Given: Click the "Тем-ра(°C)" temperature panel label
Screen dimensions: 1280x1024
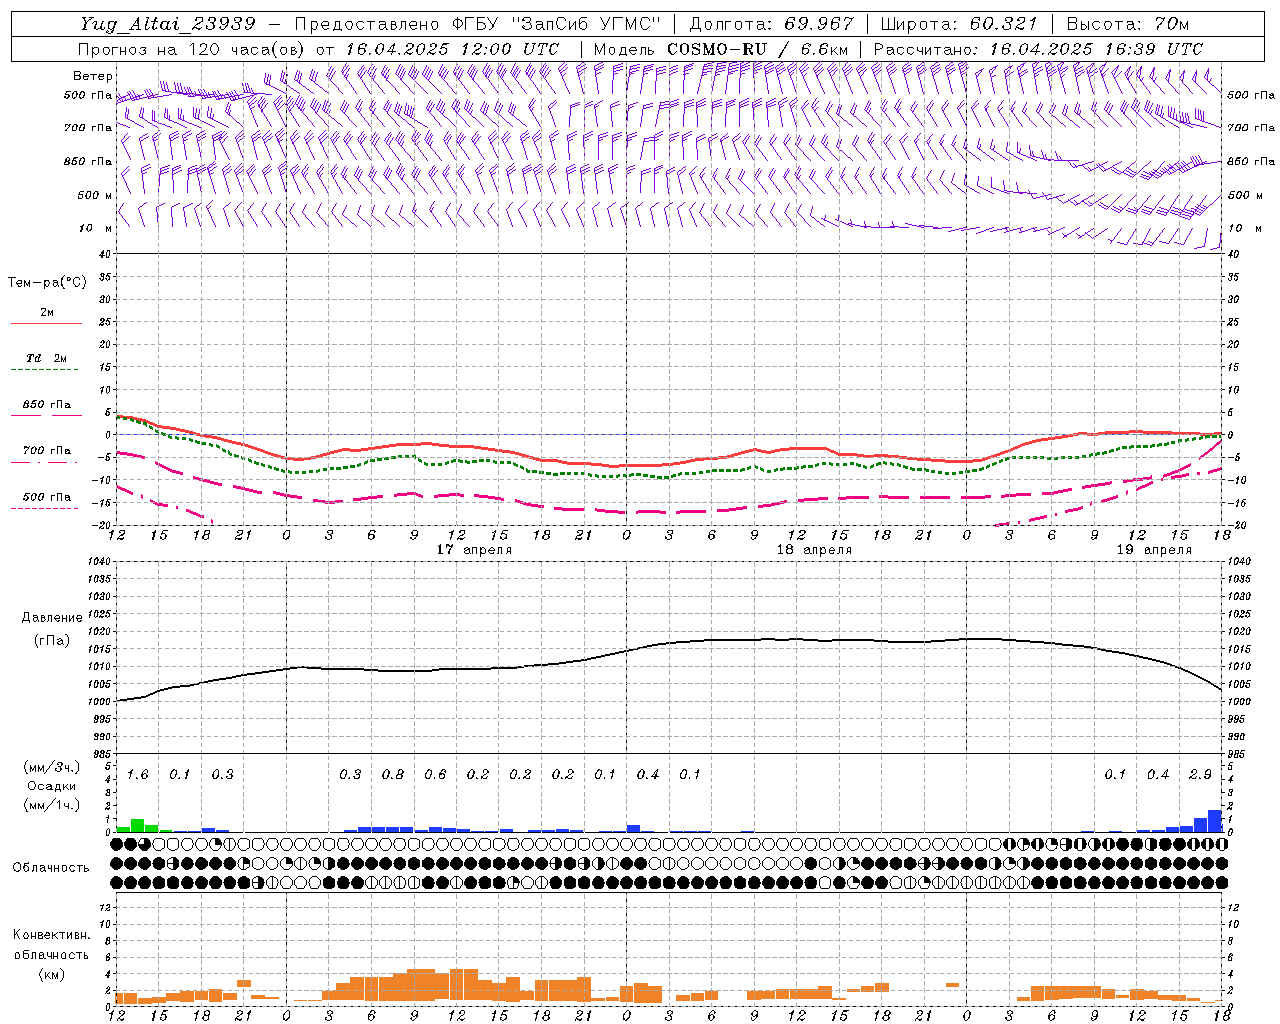Looking at the screenshot, I should pos(47,283).
